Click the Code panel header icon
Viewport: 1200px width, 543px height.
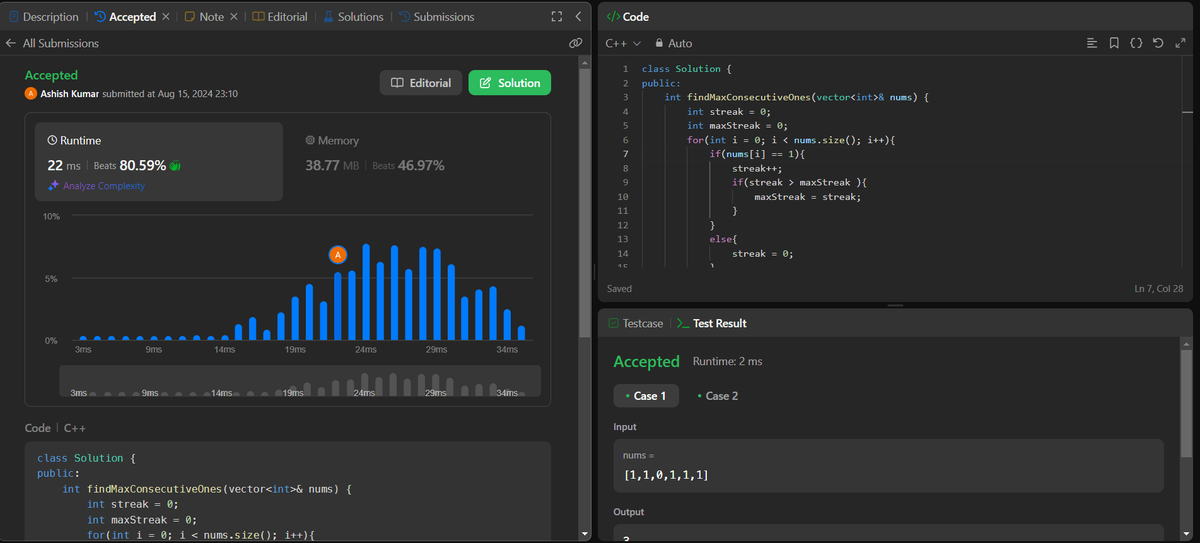coord(613,17)
